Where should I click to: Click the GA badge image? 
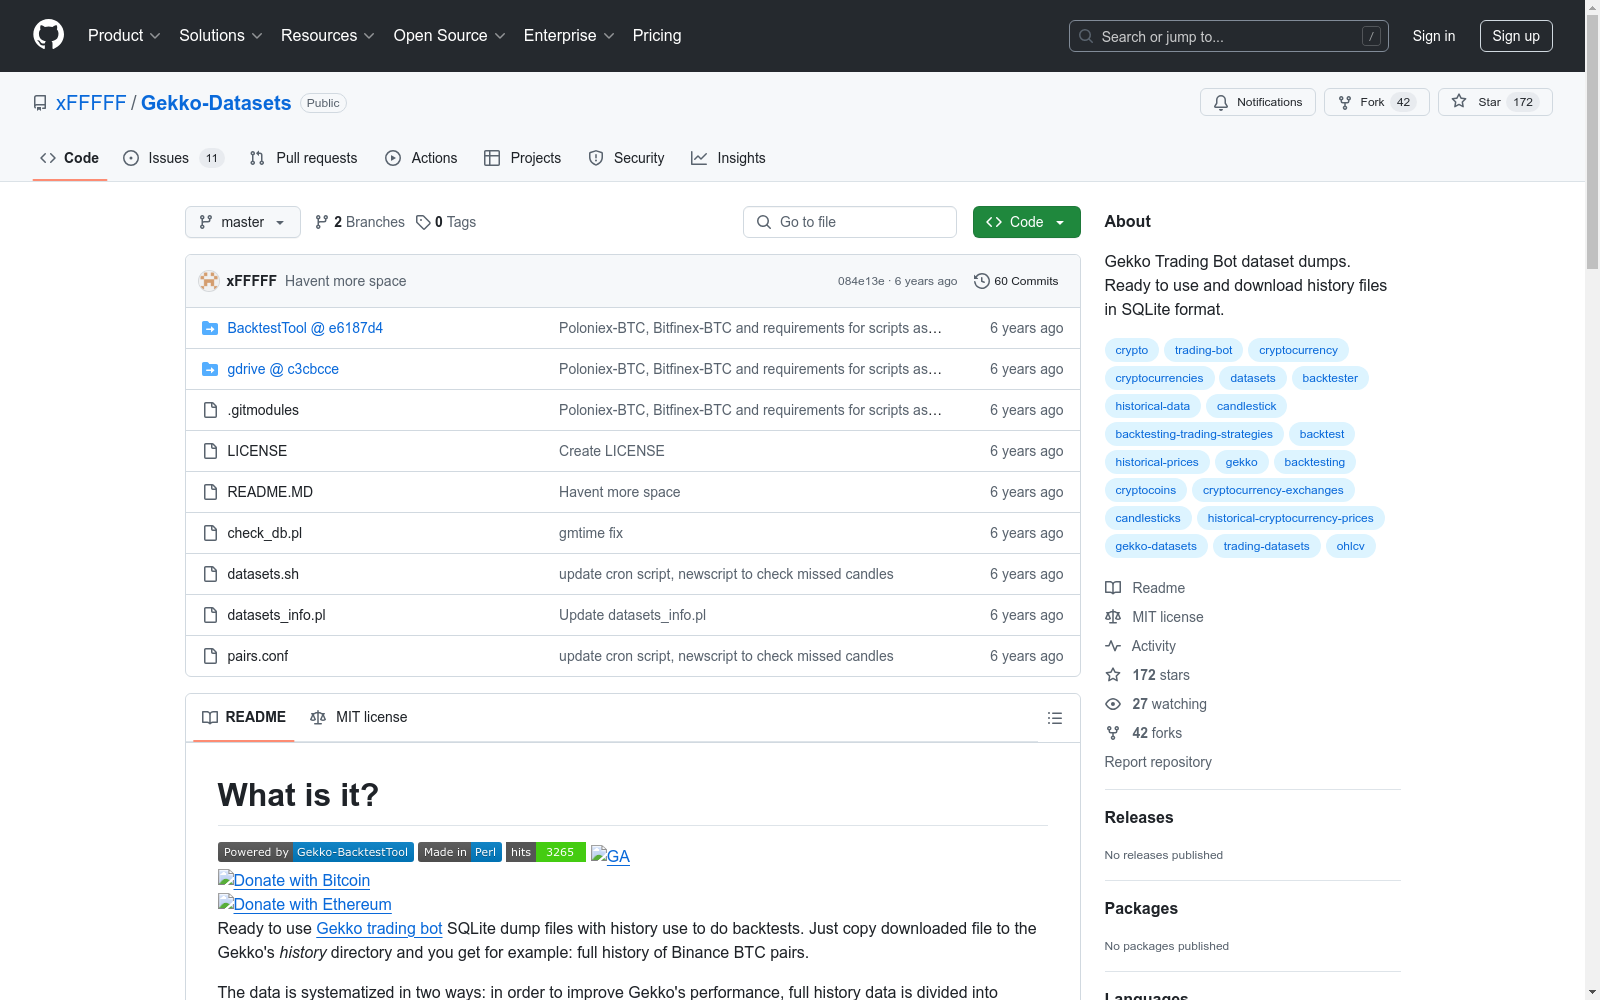click(610, 855)
